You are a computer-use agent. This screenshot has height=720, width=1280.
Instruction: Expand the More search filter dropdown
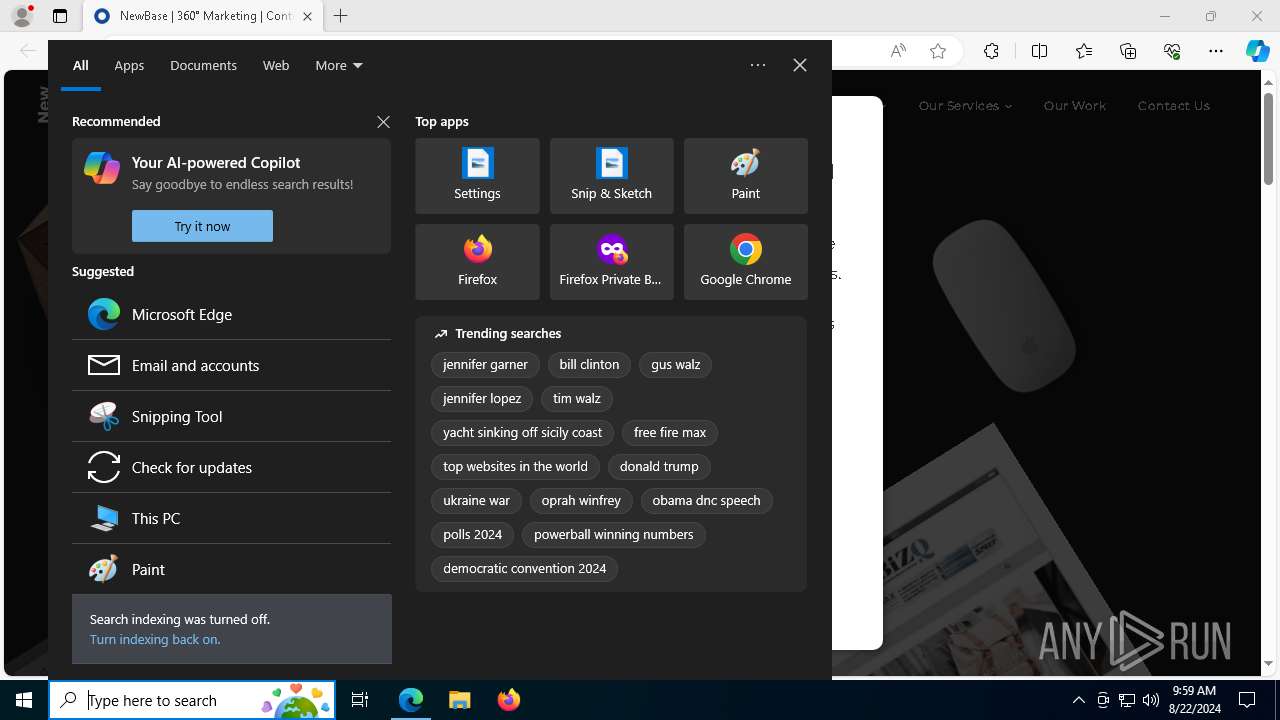coord(339,65)
